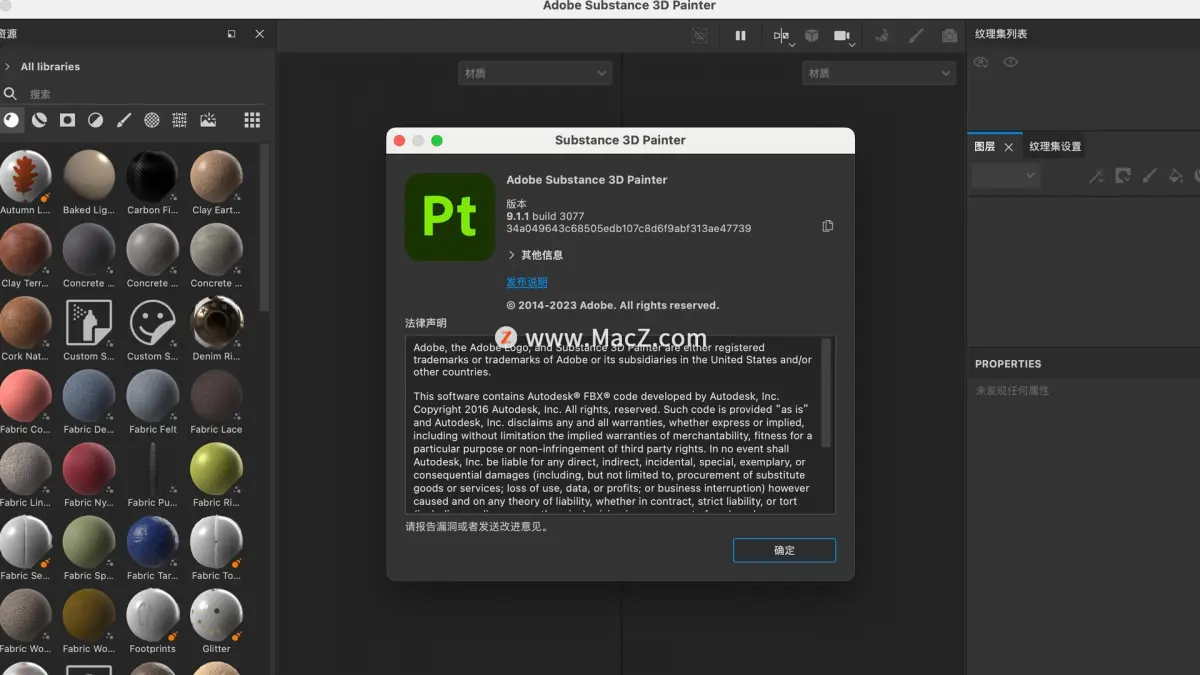
Task: Toggle the split view icon in resources panel header
Action: (231, 33)
